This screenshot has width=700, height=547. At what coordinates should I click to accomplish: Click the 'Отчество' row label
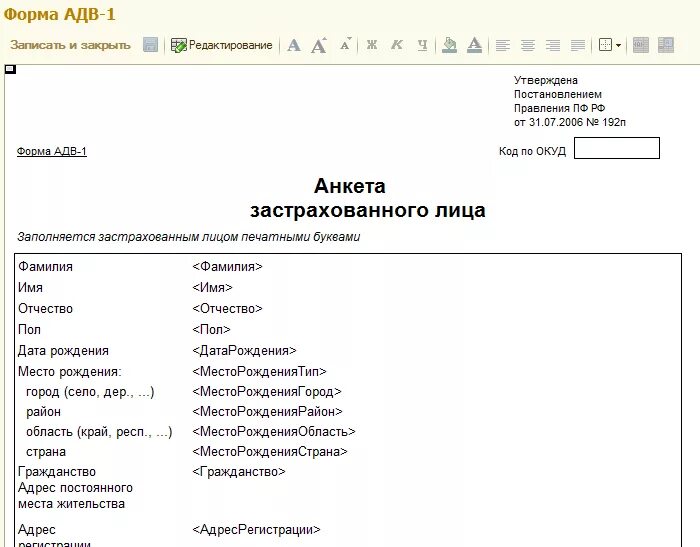point(46,309)
